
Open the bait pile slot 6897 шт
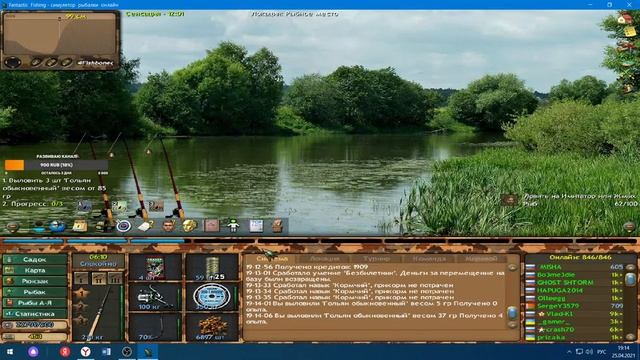212,327
